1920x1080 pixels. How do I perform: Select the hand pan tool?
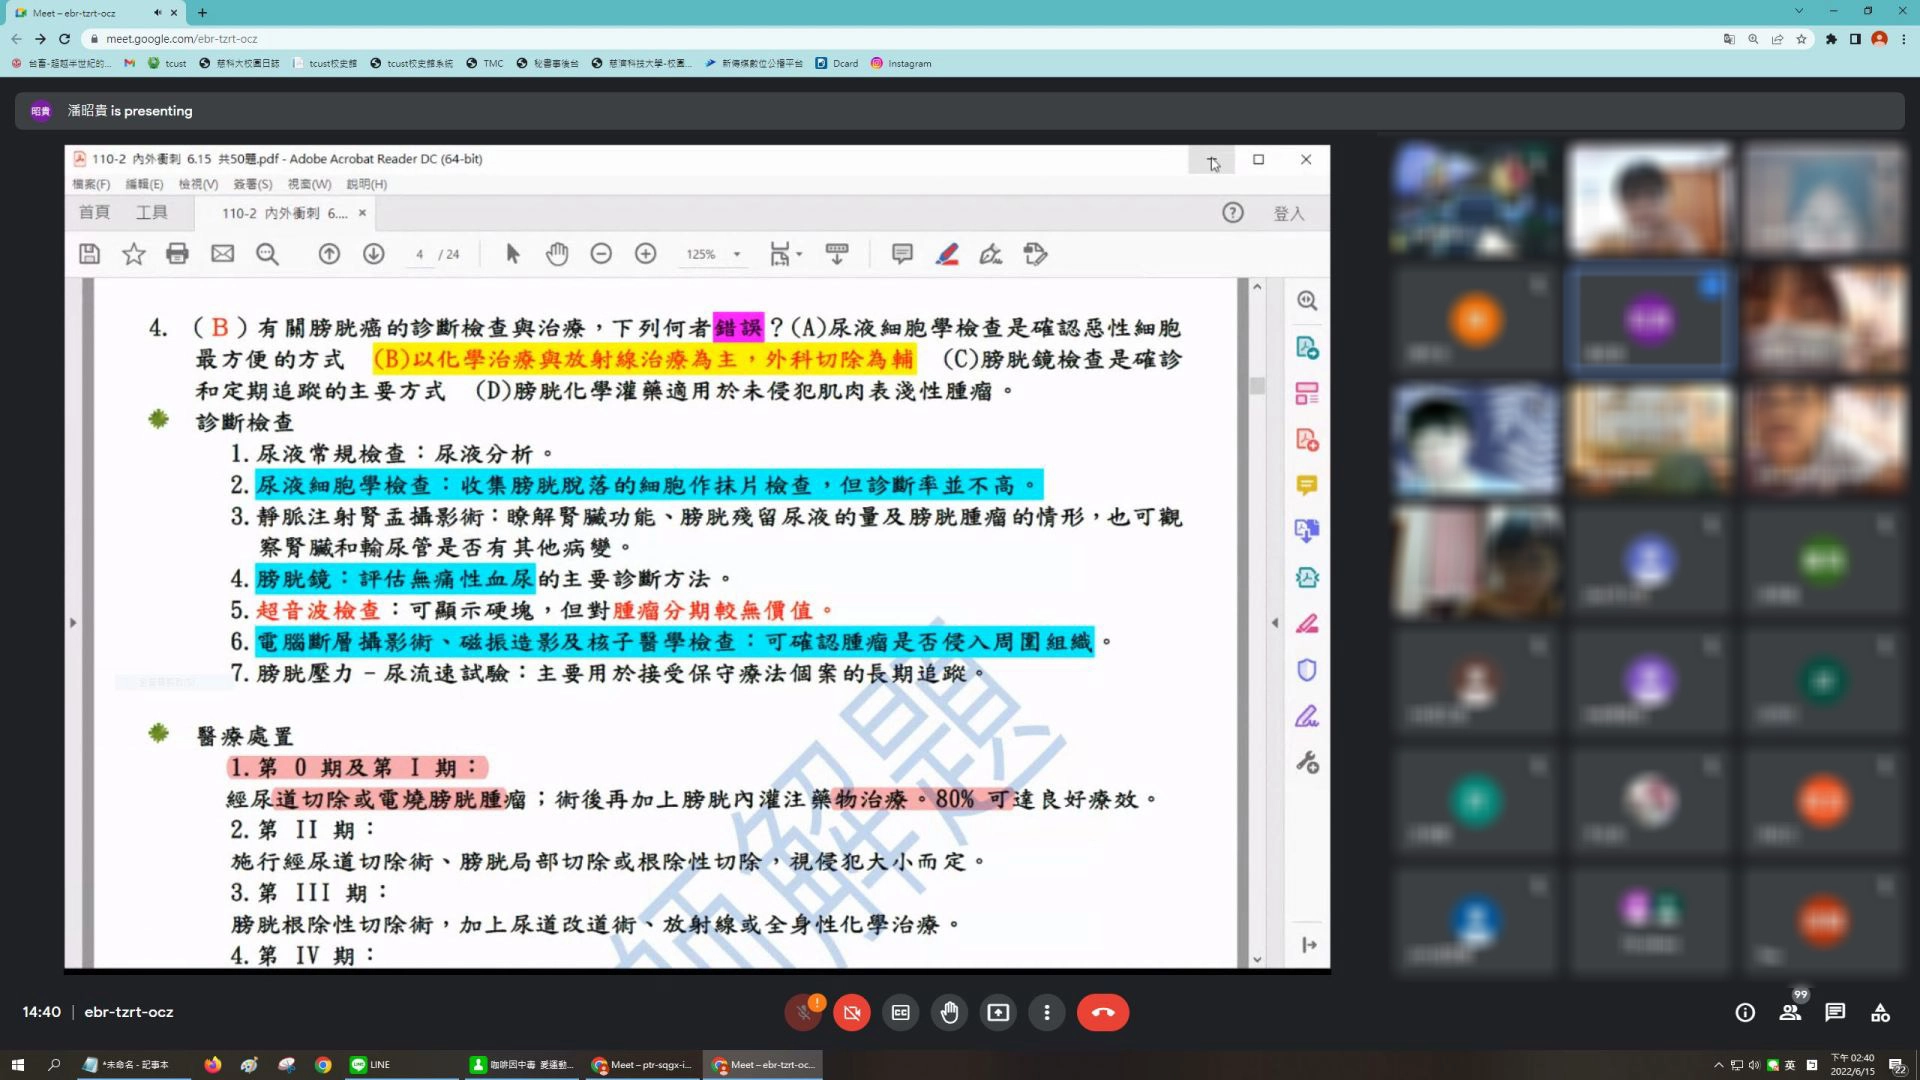tap(557, 254)
